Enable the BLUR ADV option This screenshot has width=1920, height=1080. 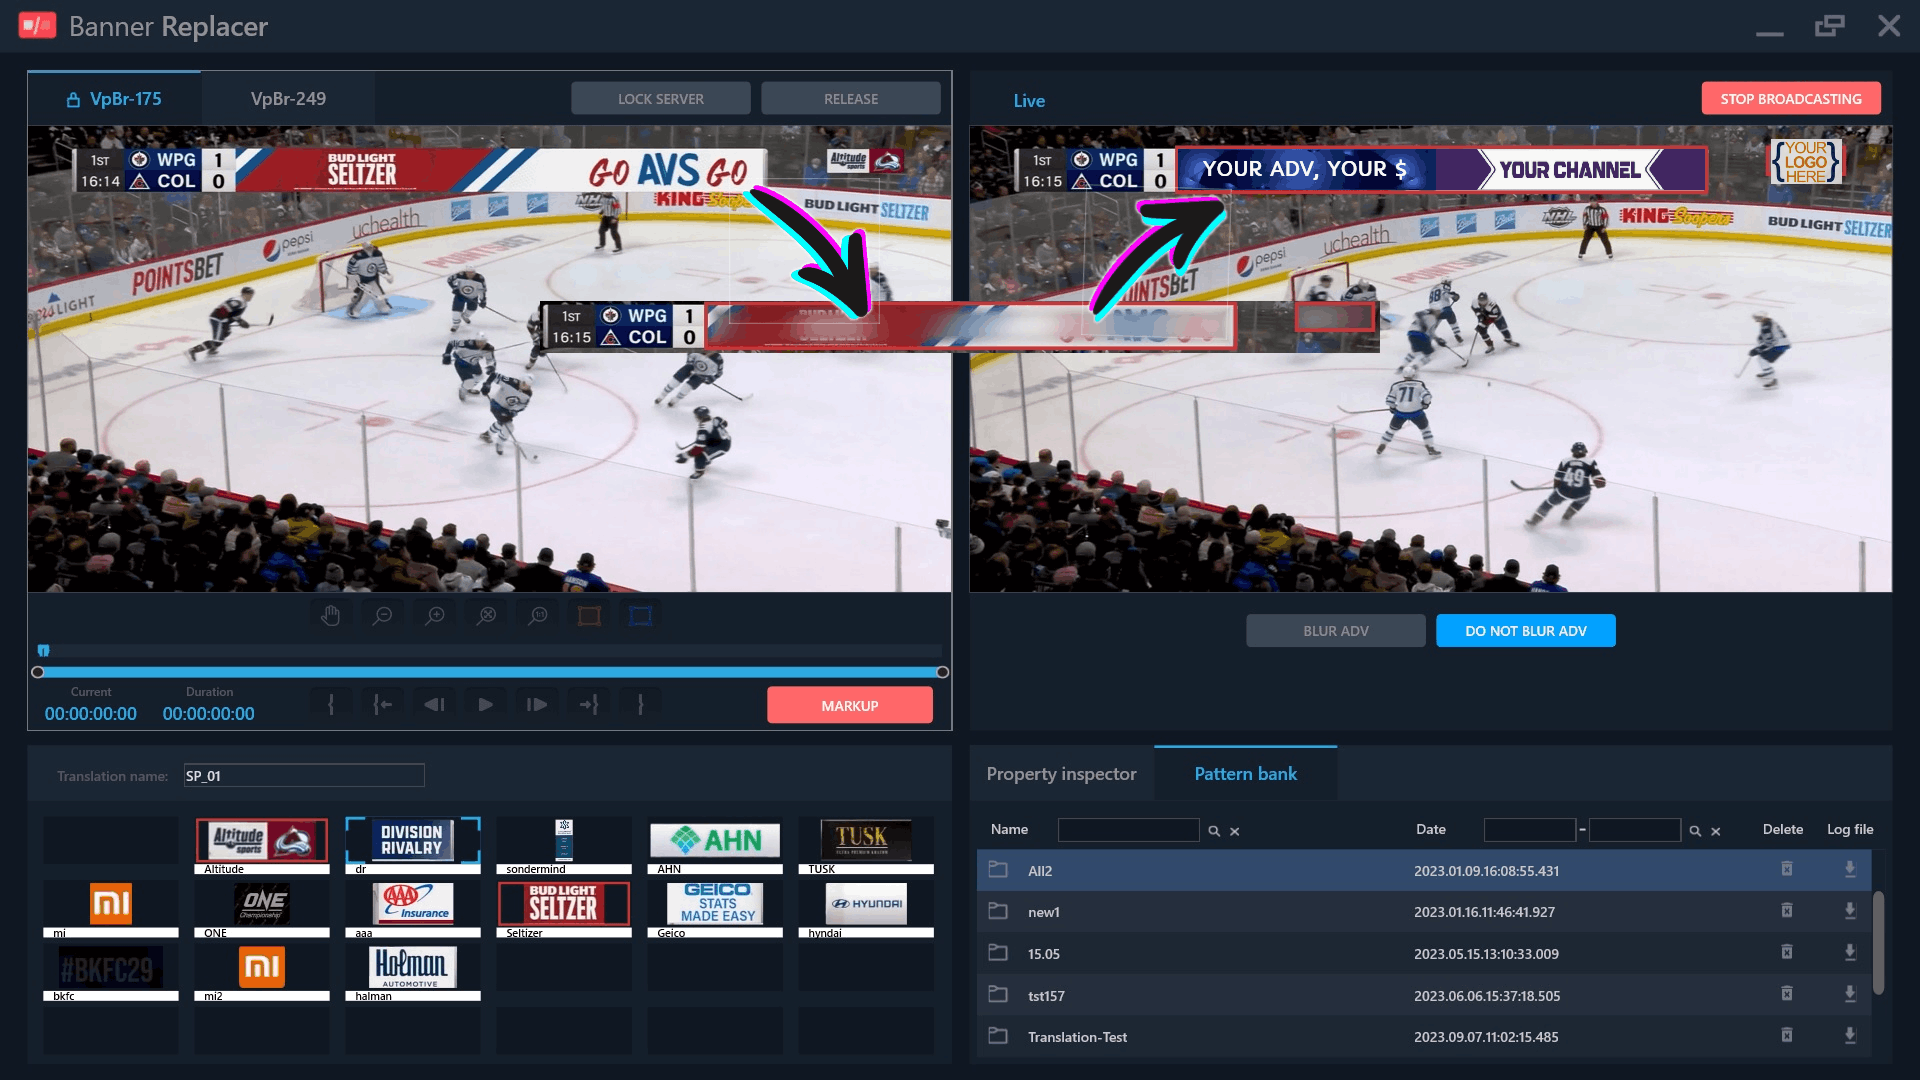(x=1335, y=631)
